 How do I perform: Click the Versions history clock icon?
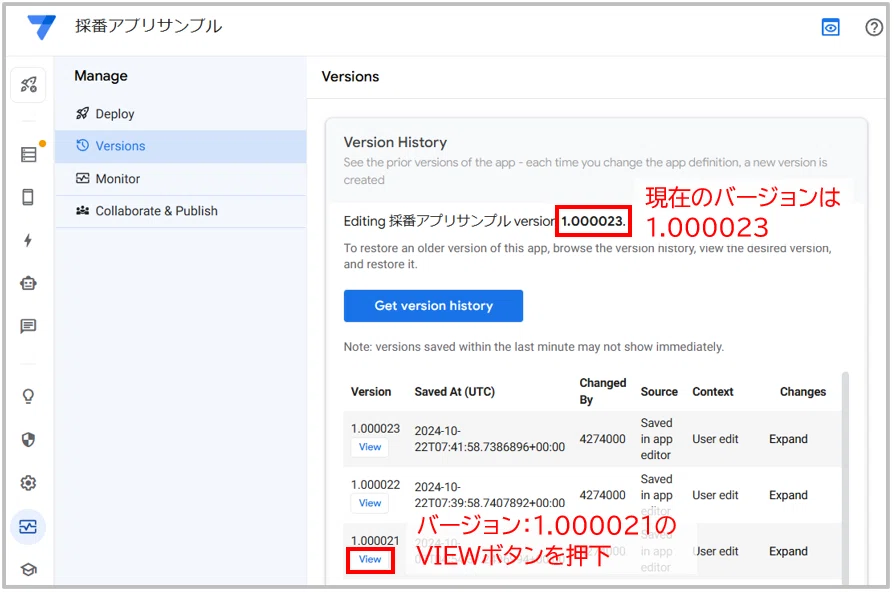(83, 145)
